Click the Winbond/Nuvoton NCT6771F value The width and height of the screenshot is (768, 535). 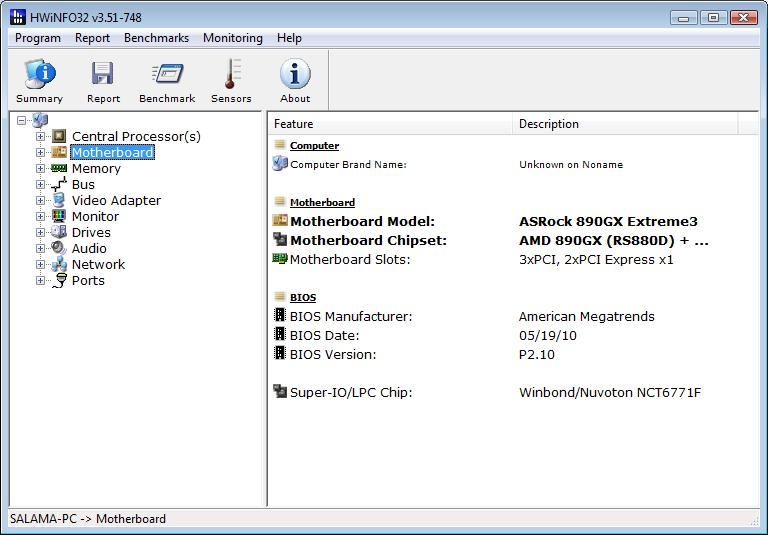coord(610,392)
